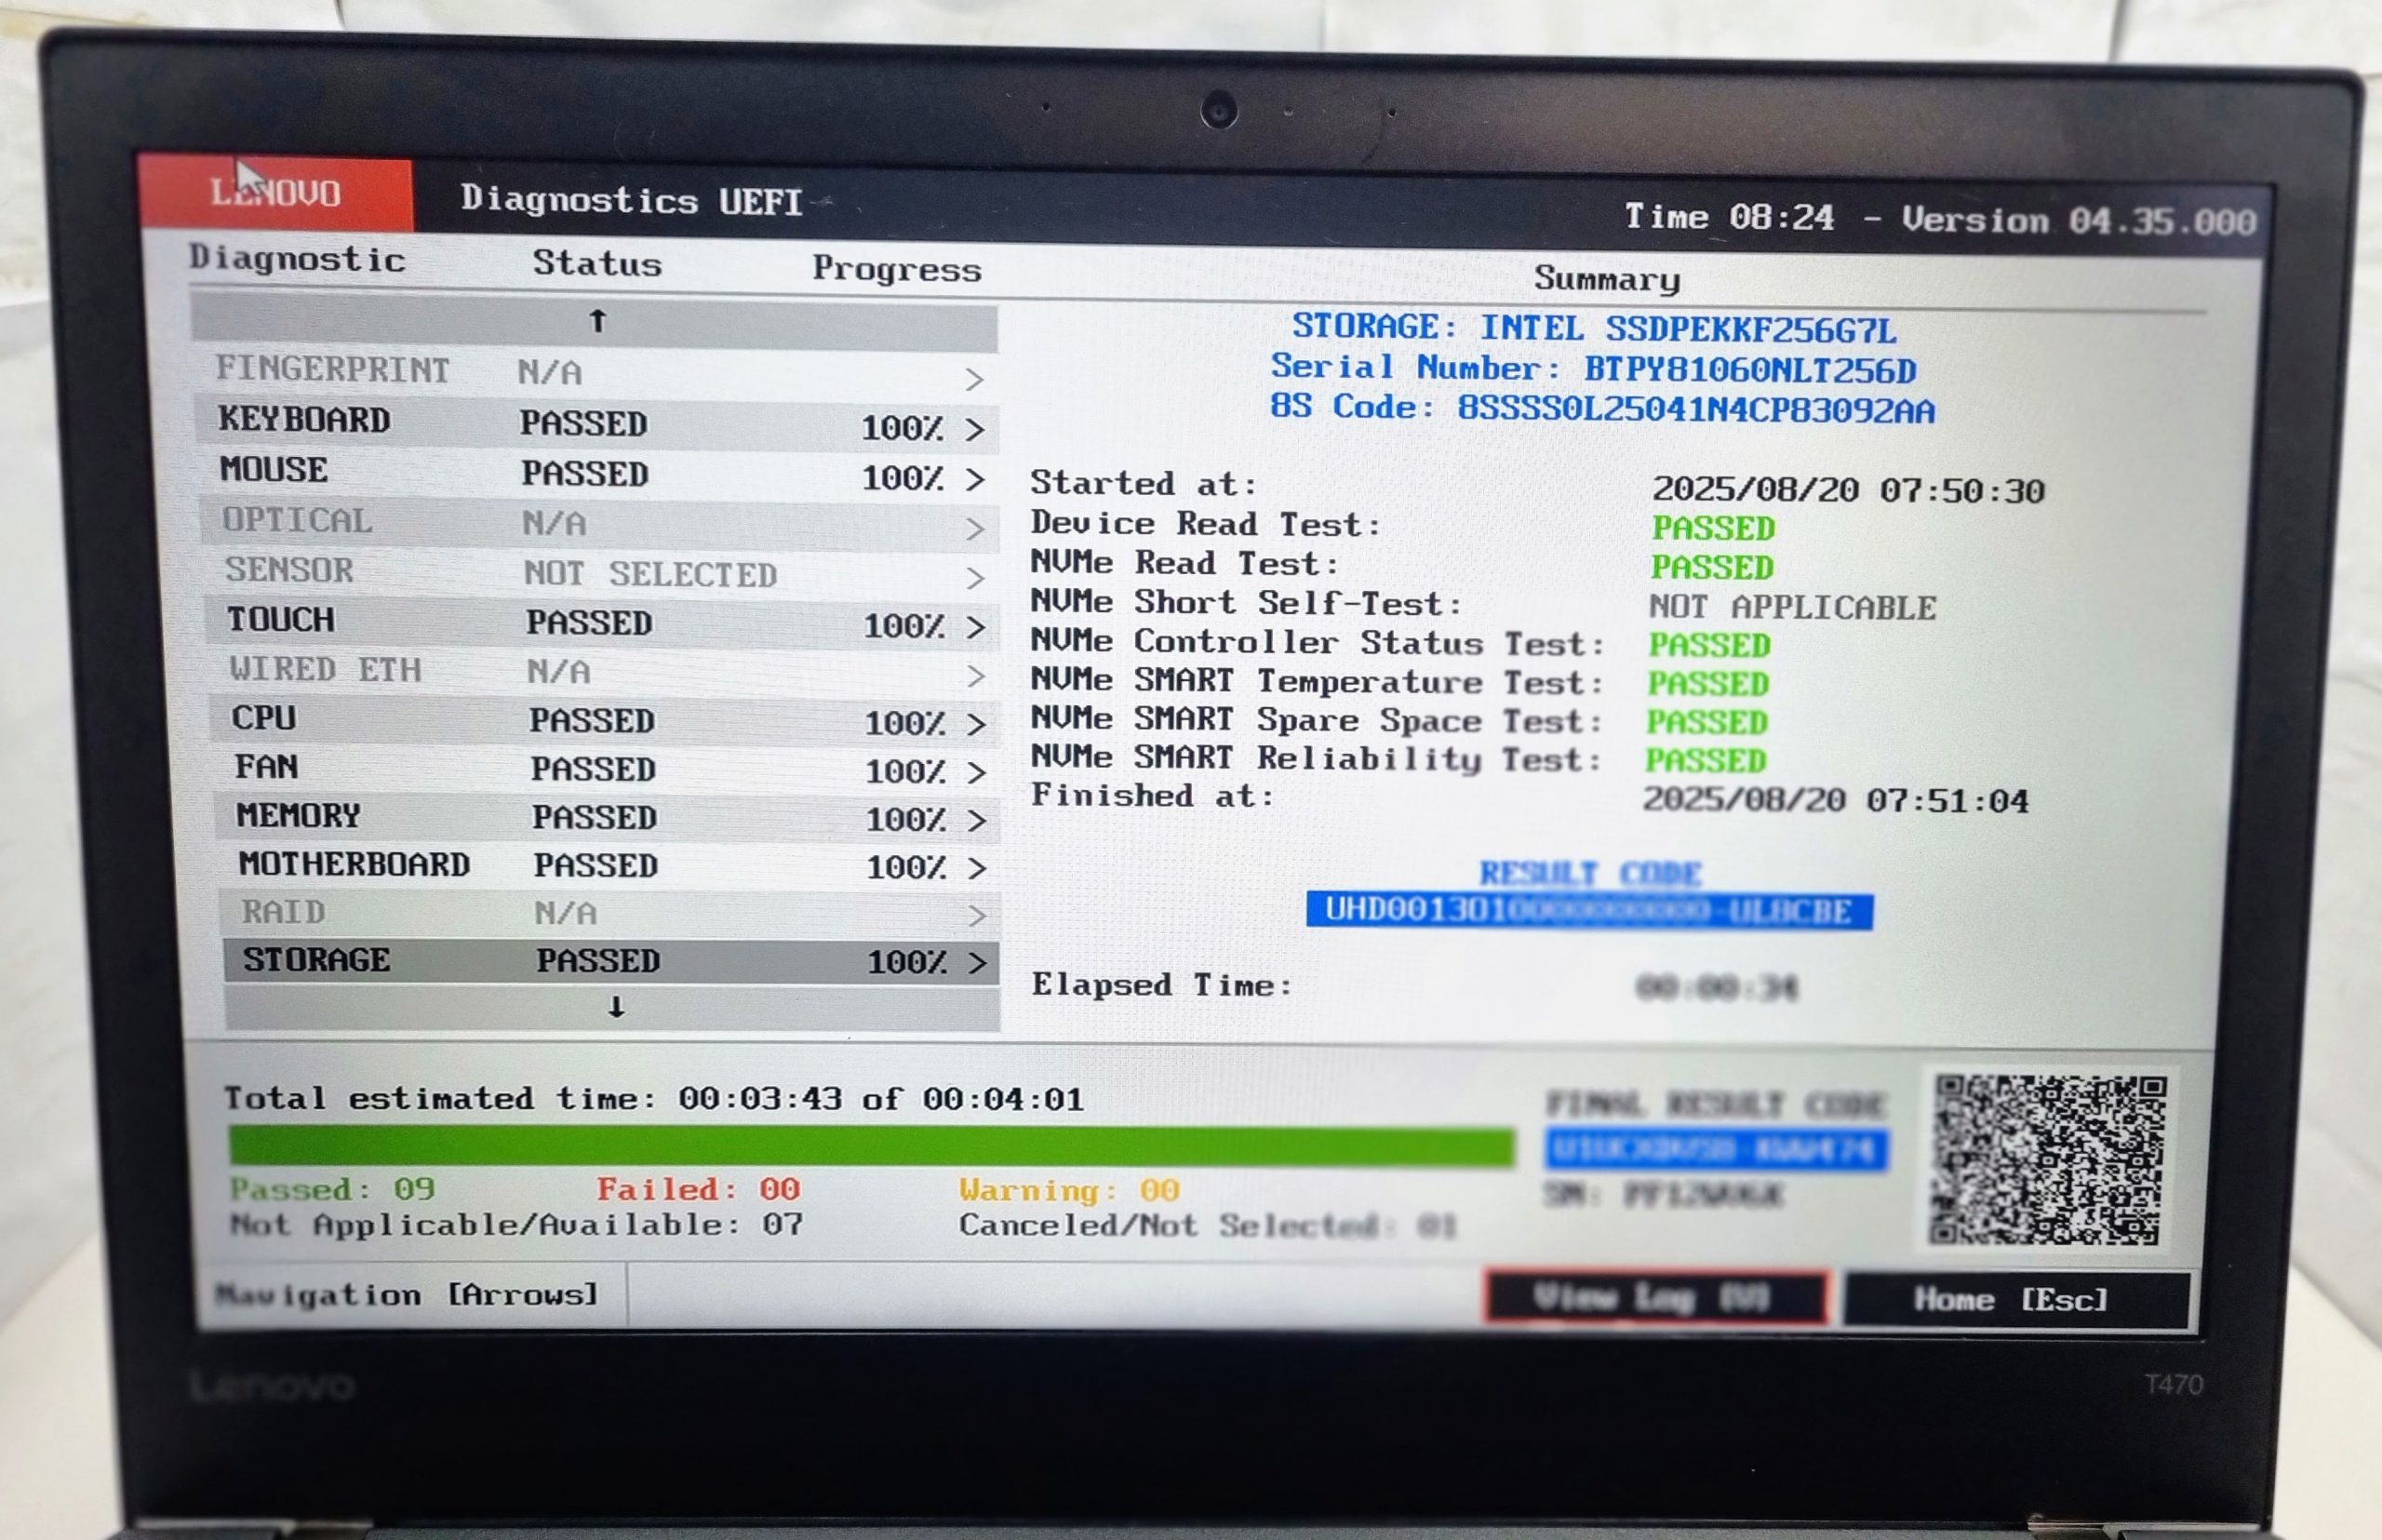Click the storage result code box
This screenshot has height=1540, width=2382.
tap(1589, 911)
